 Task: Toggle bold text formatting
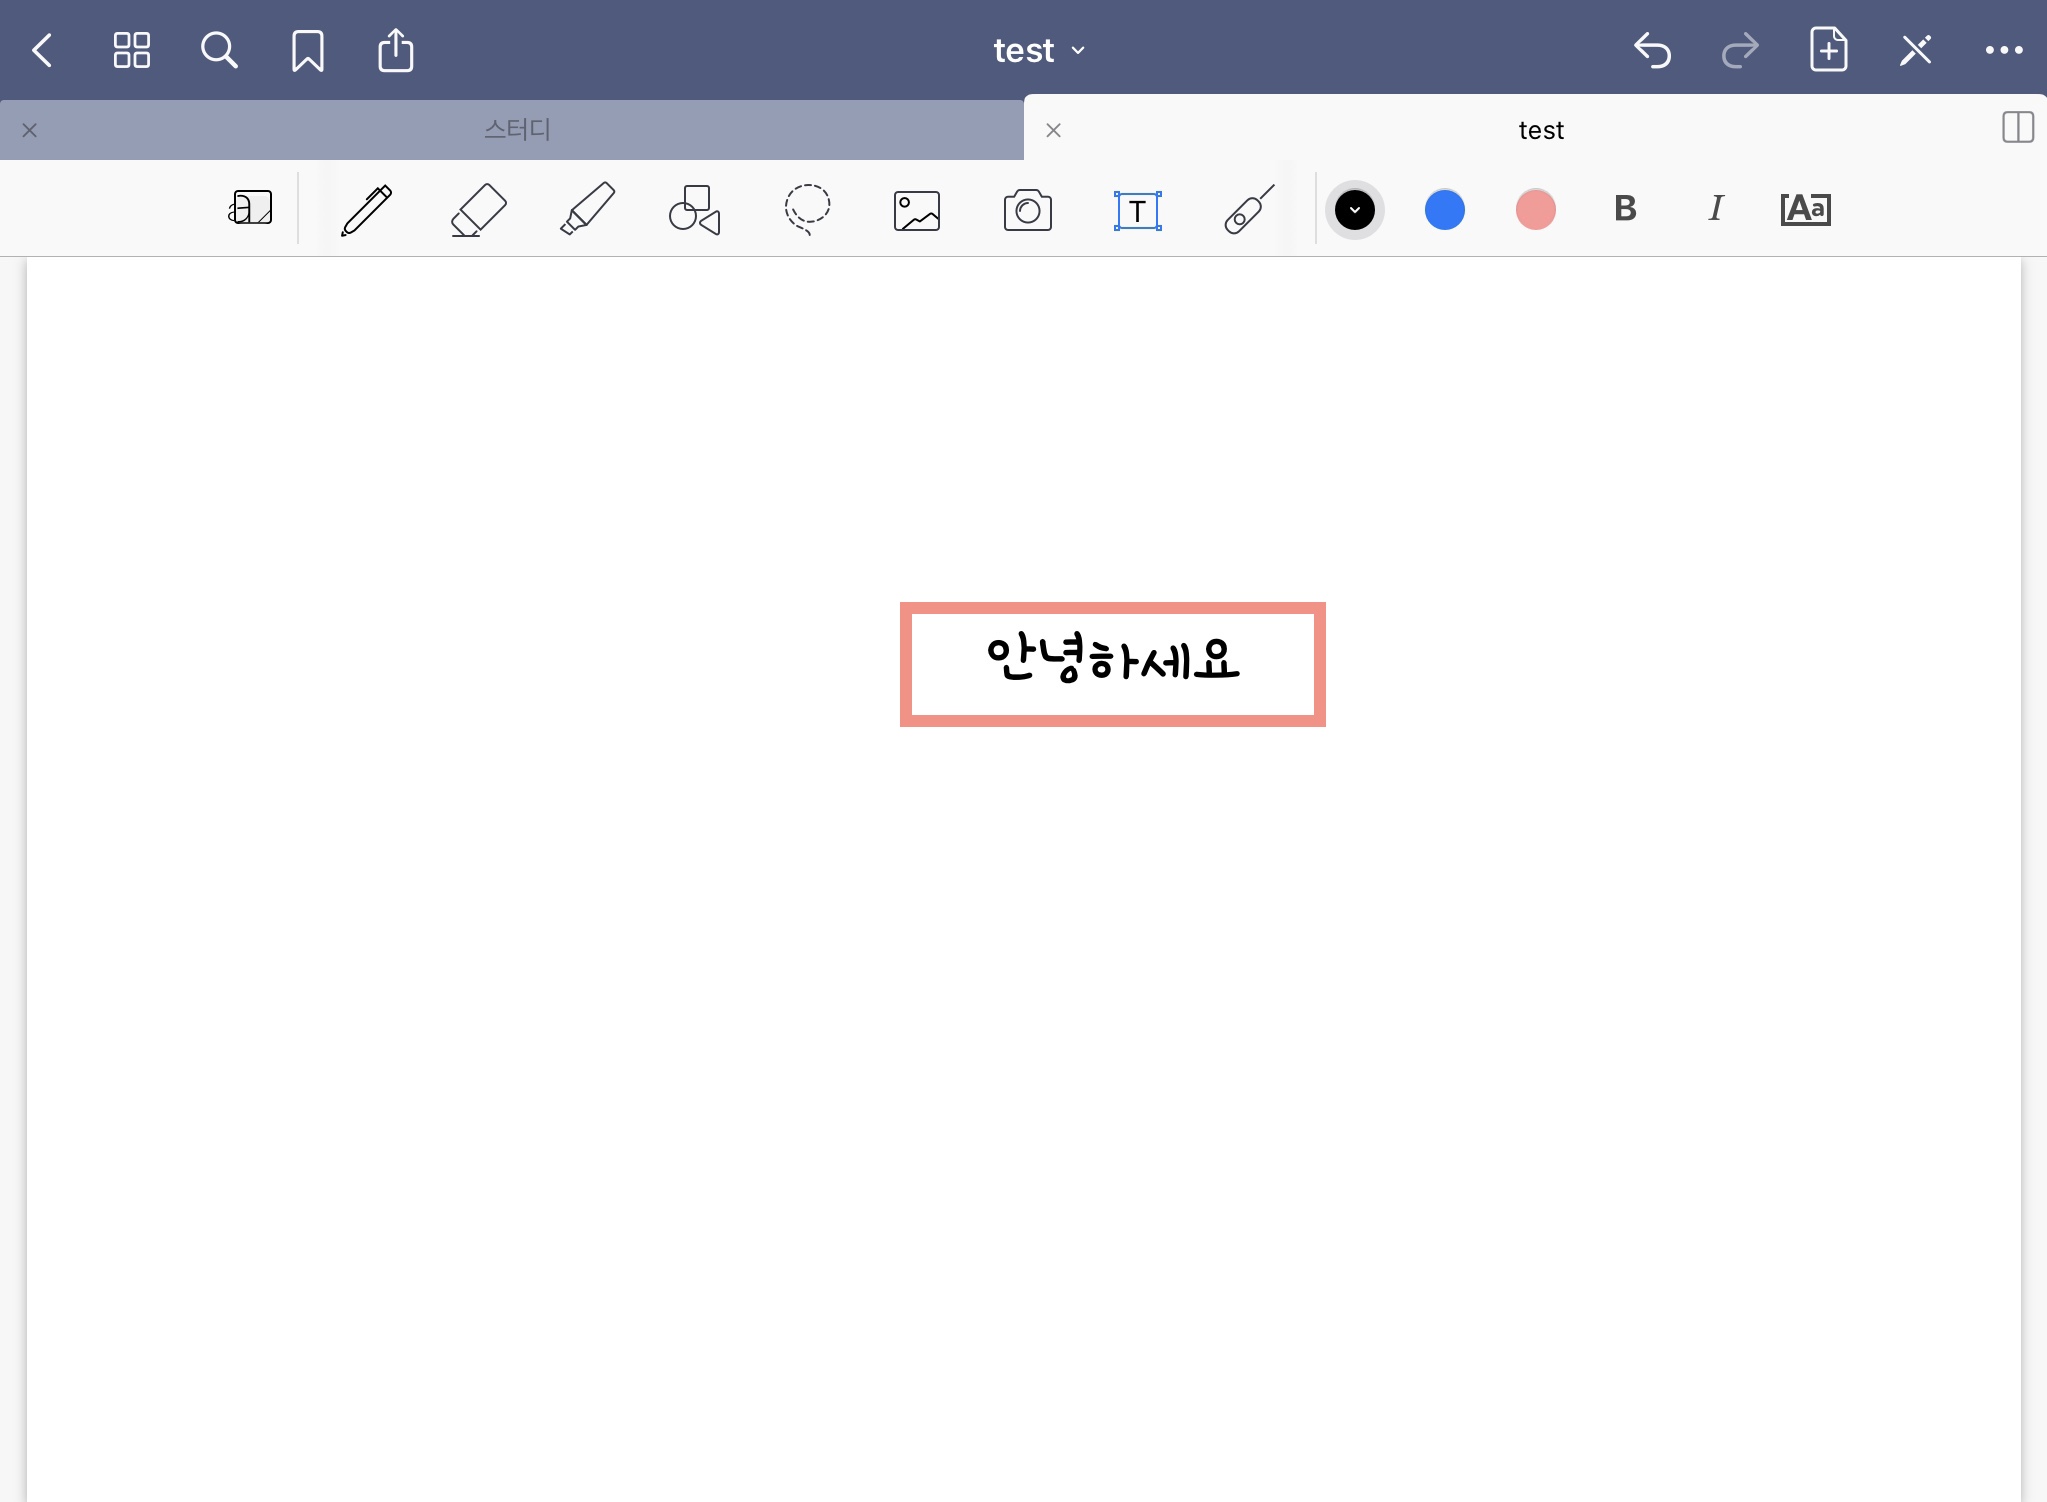point(1625,209)
